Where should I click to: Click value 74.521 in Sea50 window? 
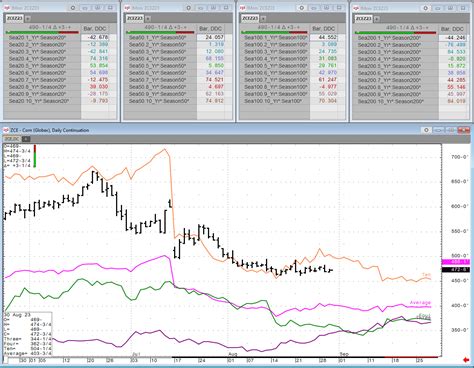(214, 80)
